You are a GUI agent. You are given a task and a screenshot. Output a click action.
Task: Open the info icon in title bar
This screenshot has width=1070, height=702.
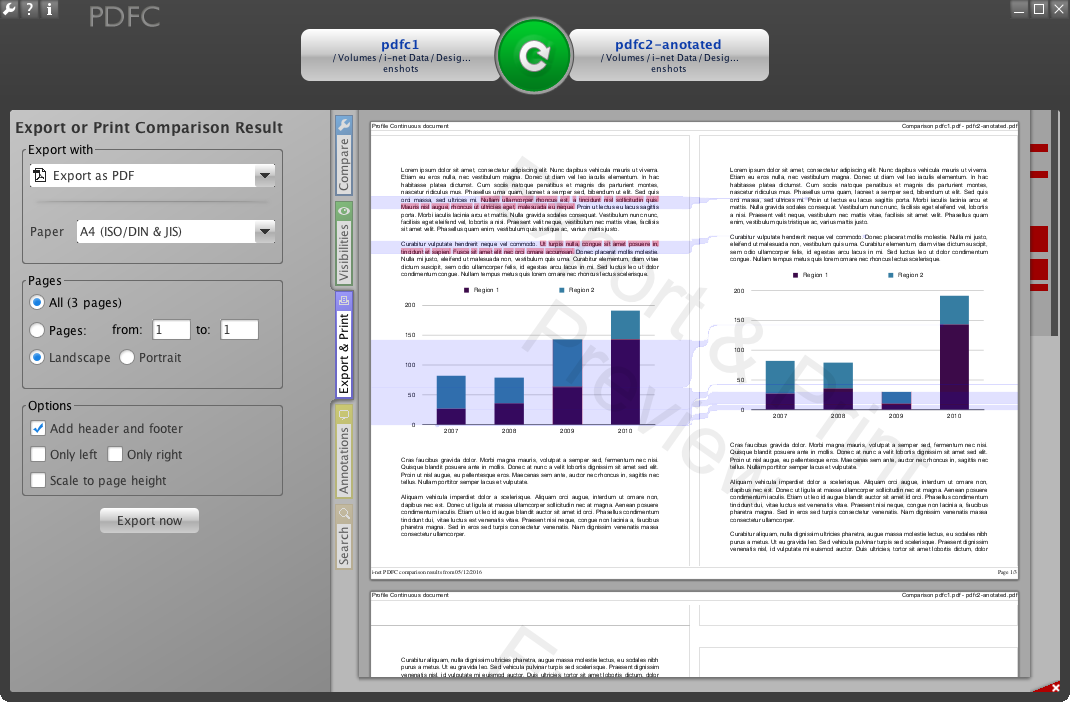click(x=49, y=9)
